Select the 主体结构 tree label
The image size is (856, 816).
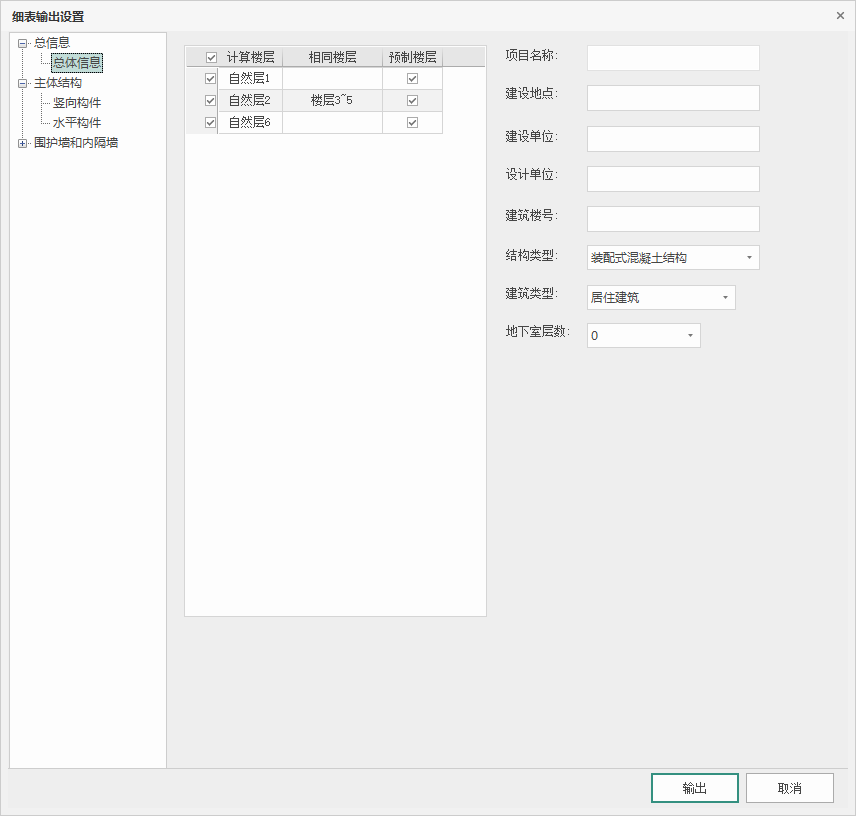click(58, 83)
